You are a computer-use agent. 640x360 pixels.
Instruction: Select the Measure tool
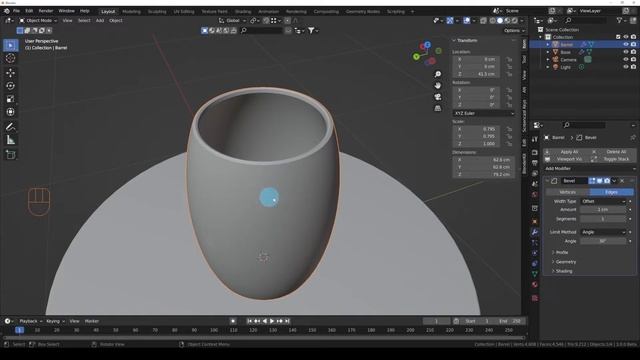11,140
